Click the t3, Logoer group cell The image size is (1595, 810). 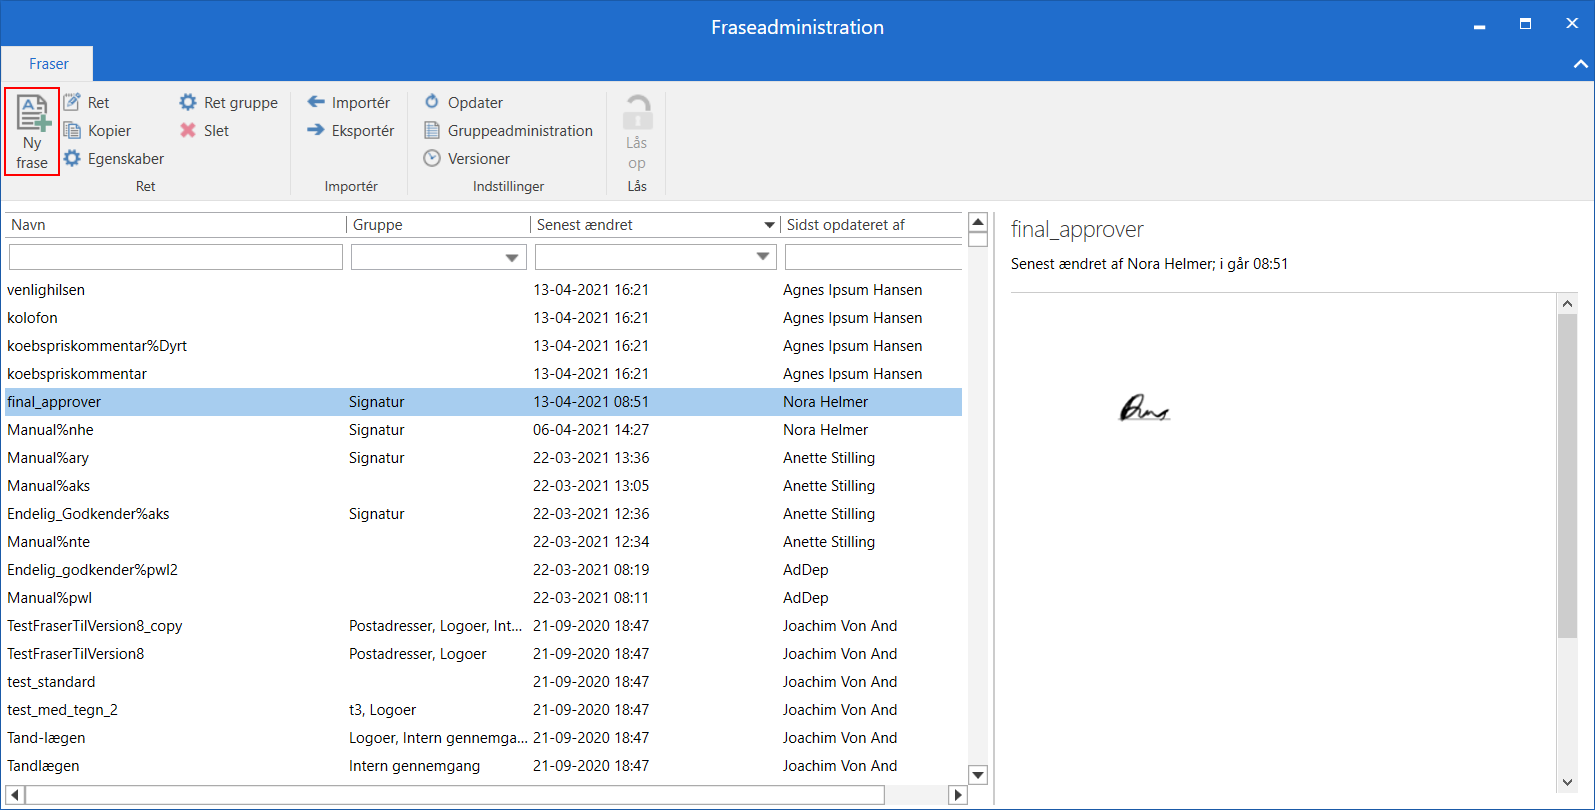(382, 710)
